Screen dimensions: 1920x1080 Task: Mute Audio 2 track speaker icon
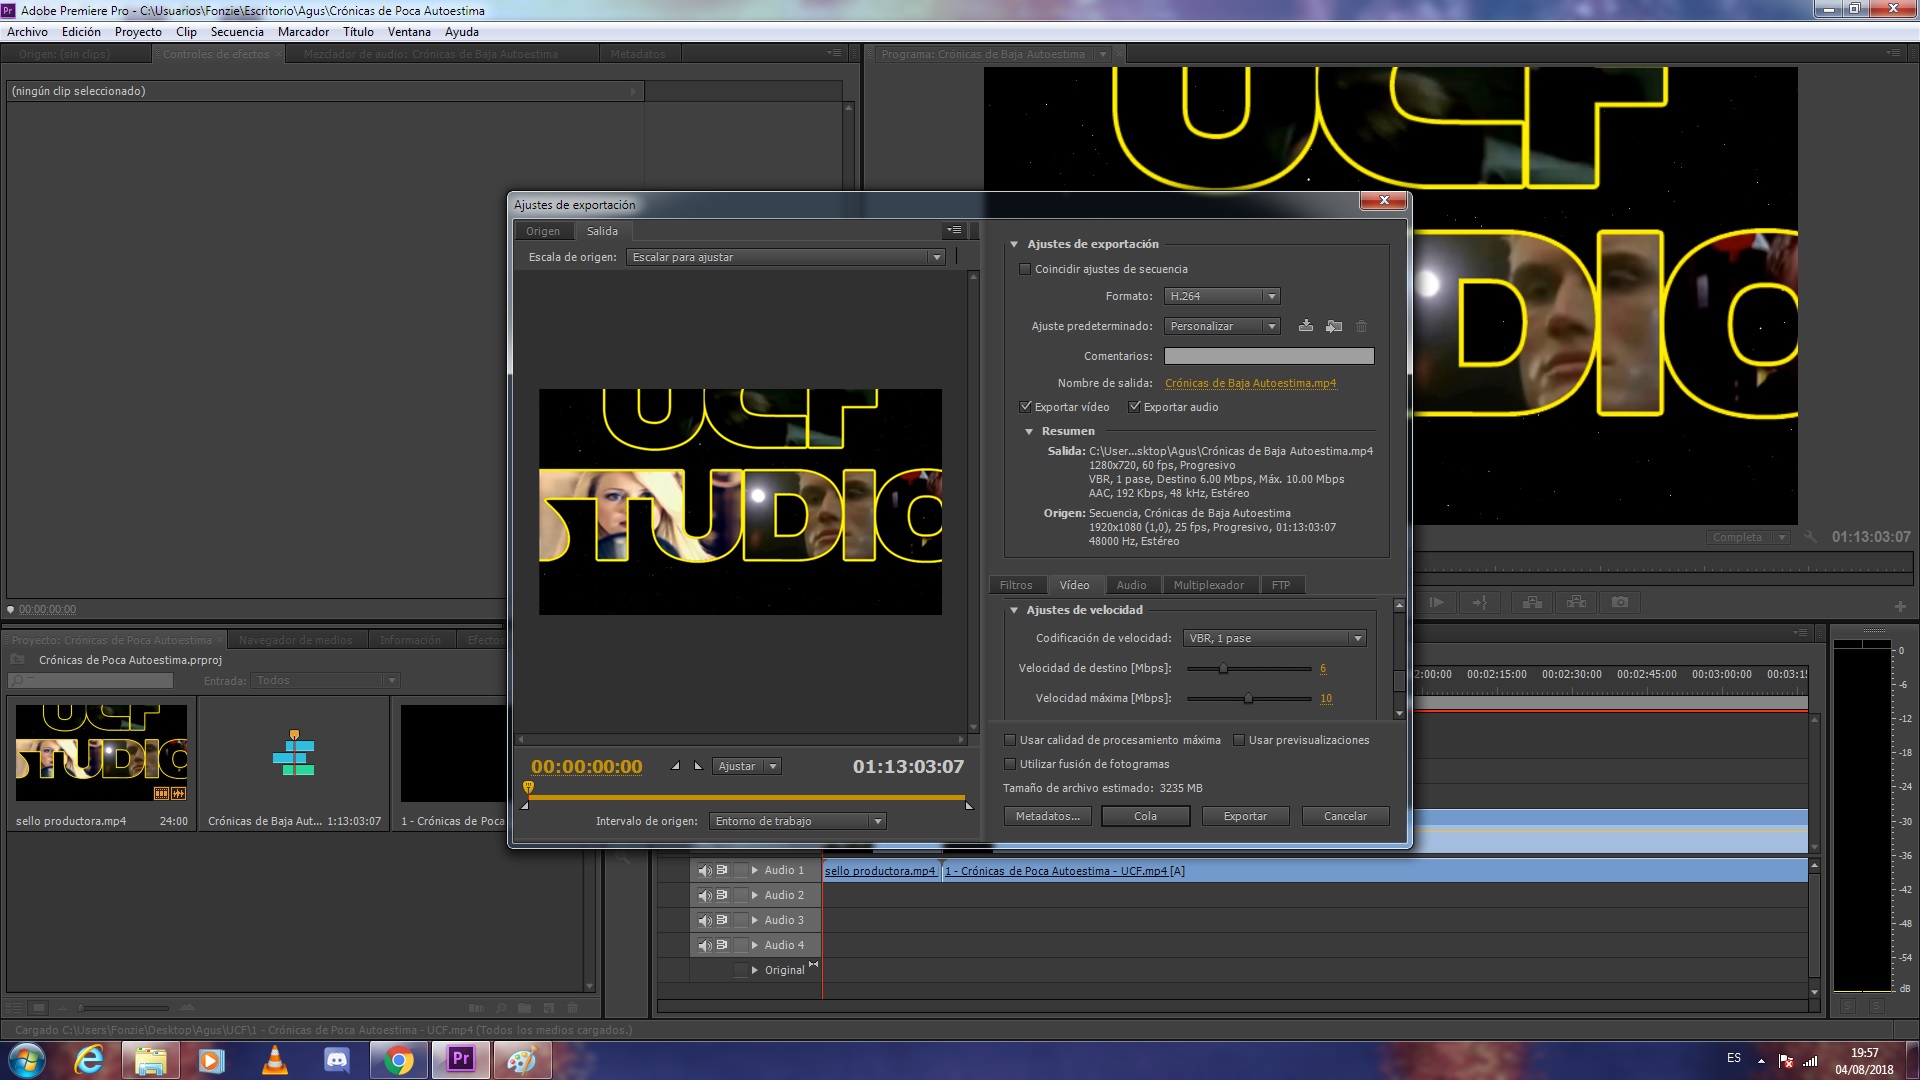[704, 895]
